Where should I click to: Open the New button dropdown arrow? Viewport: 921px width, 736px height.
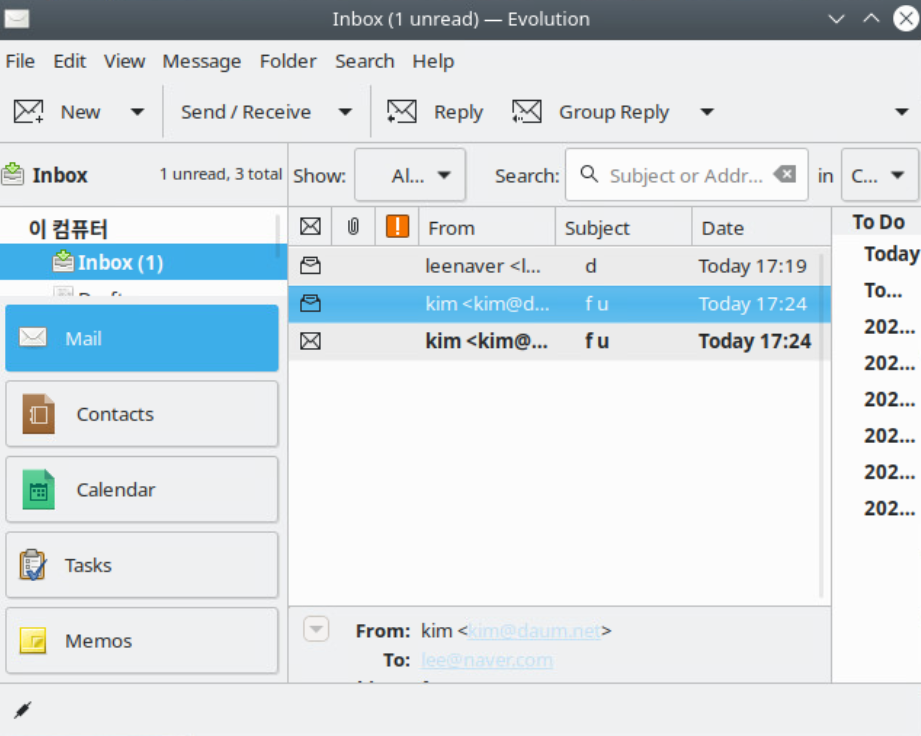click(137, 112)
